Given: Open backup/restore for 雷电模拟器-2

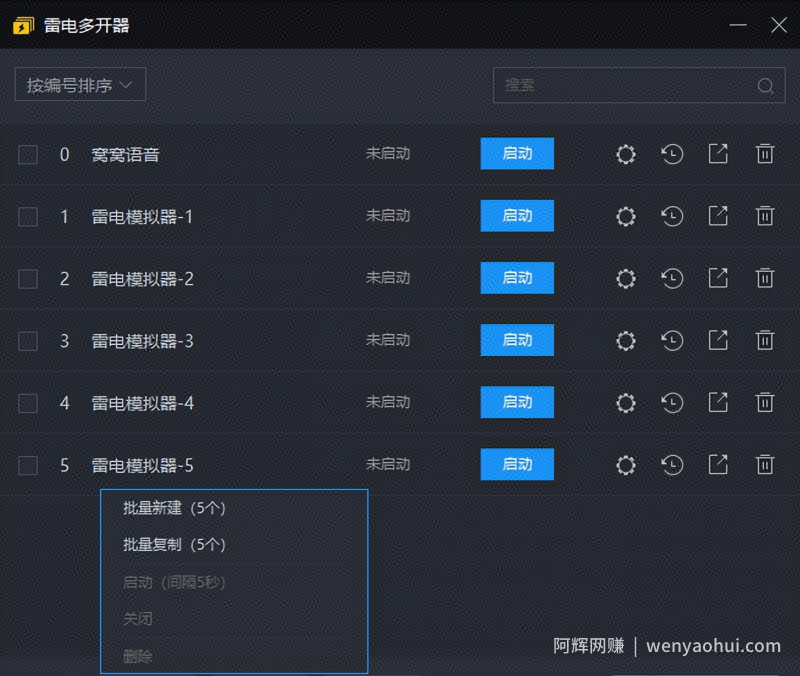Looking at the screenshot, I should (x=672, y=279).
